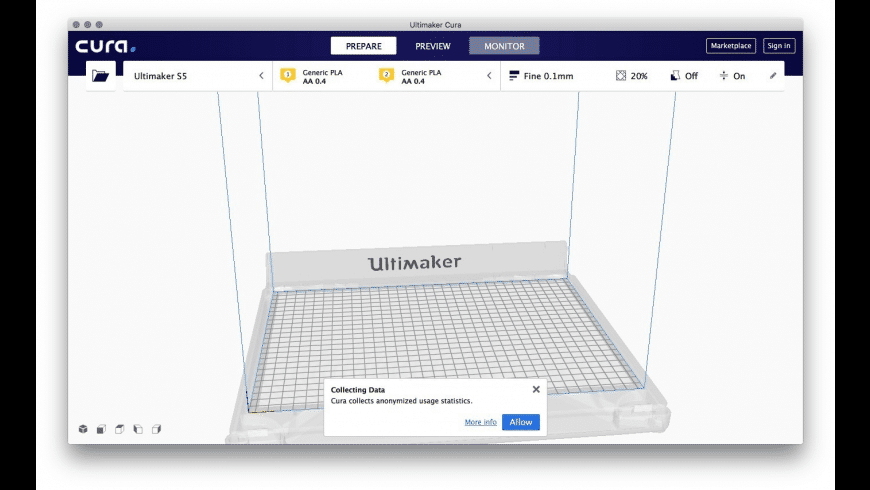The width and height of the screenshot is (870, 490).
Task: Click the Cura logo
Action: (x=105, y=46)
